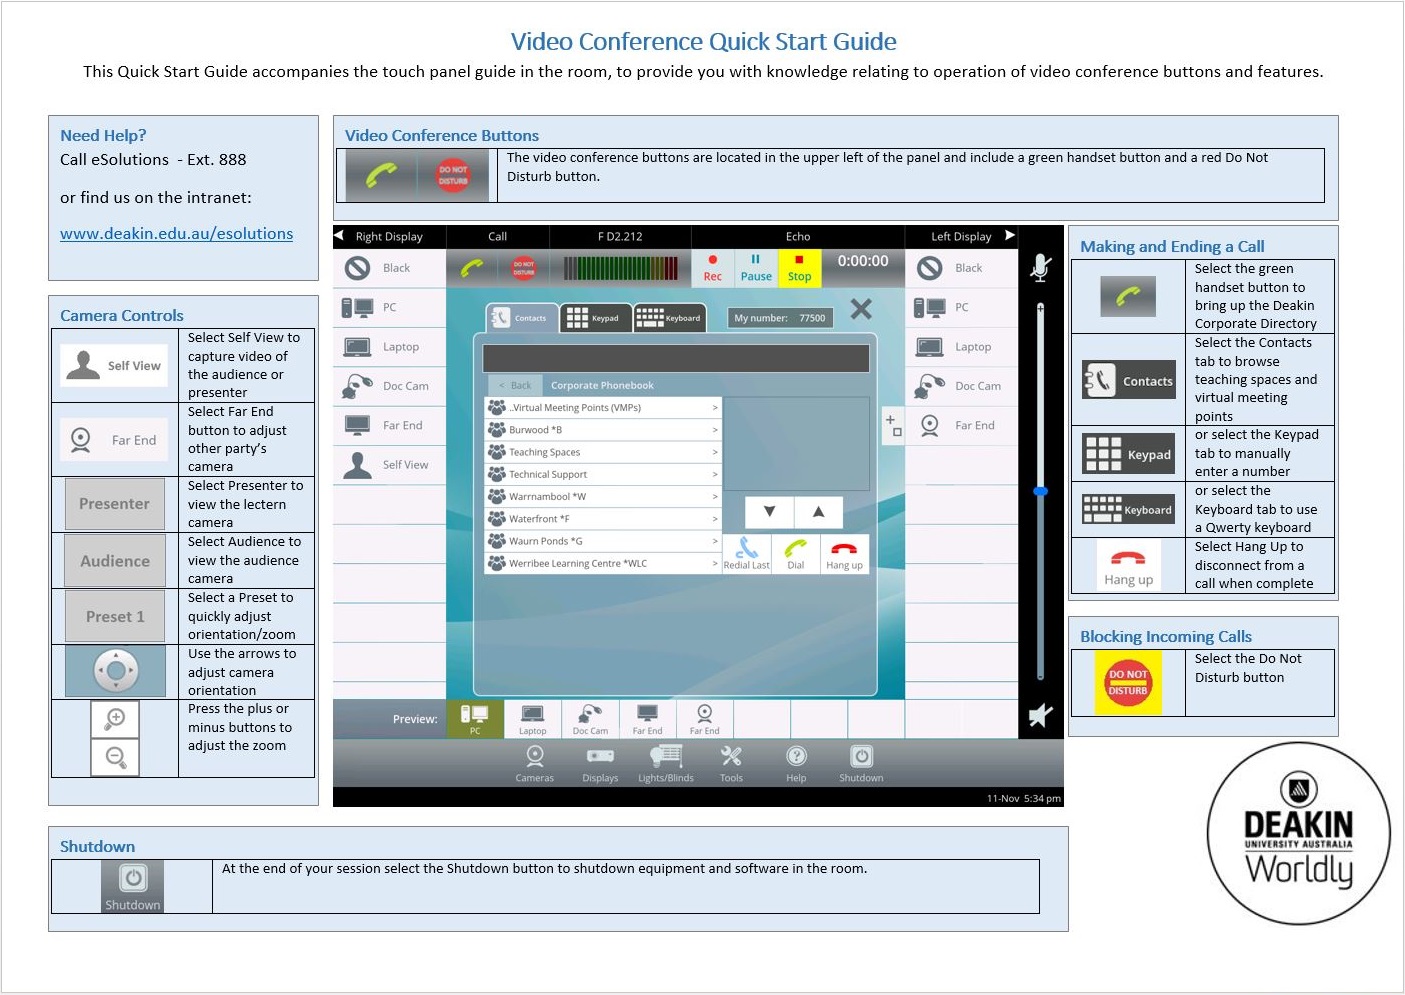Click Self View icon in Camera Controls table
The width and height of the screenshot is (1405, 995).
coord(114,366)
